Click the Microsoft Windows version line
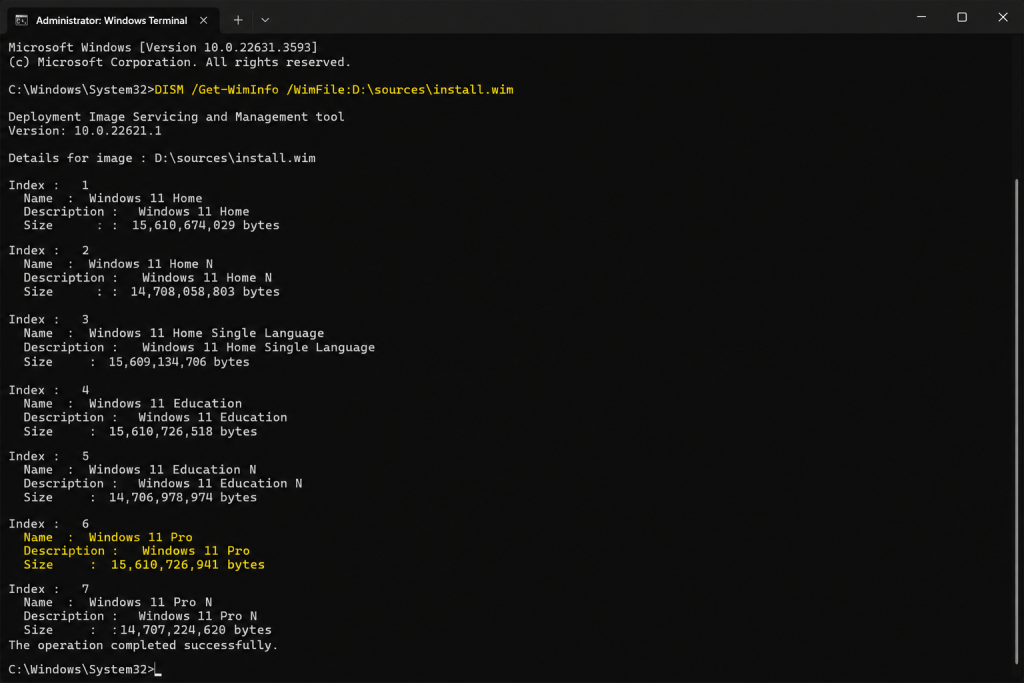The height and width of the screenshot is (683, 1024). 163,47
